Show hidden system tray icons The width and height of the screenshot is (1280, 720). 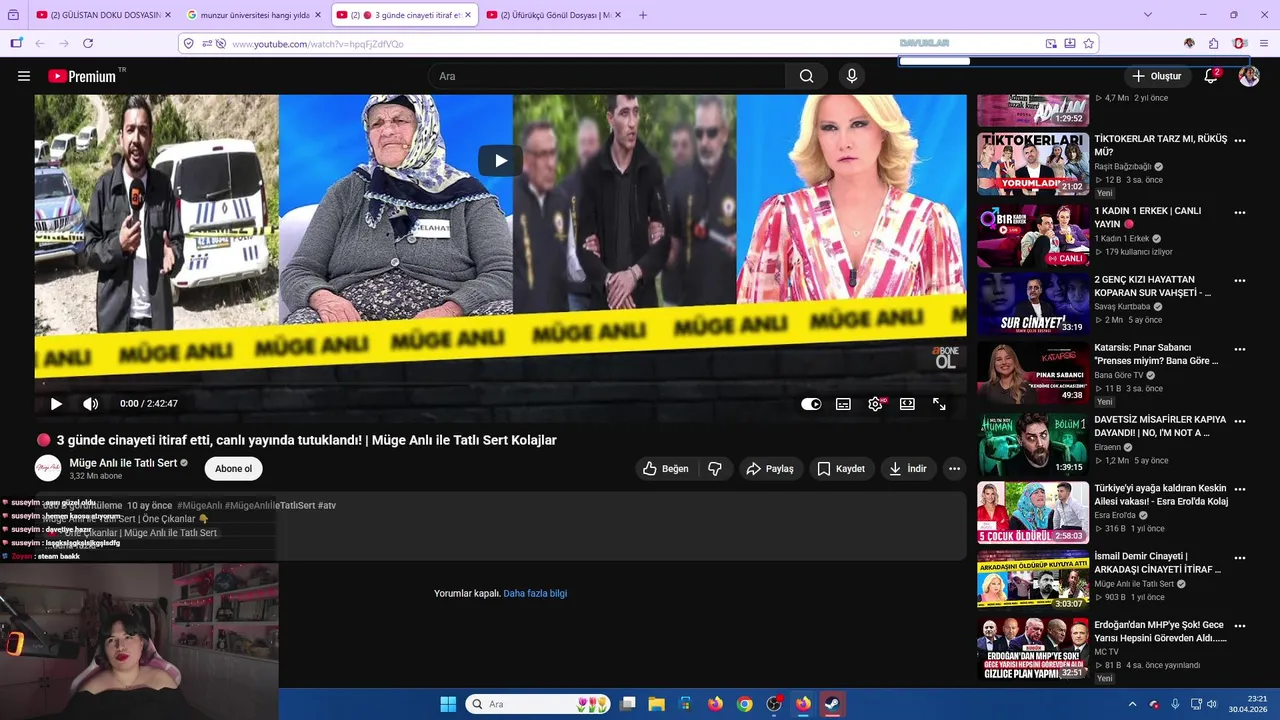pyautogui.click(x=1132, y=704)
